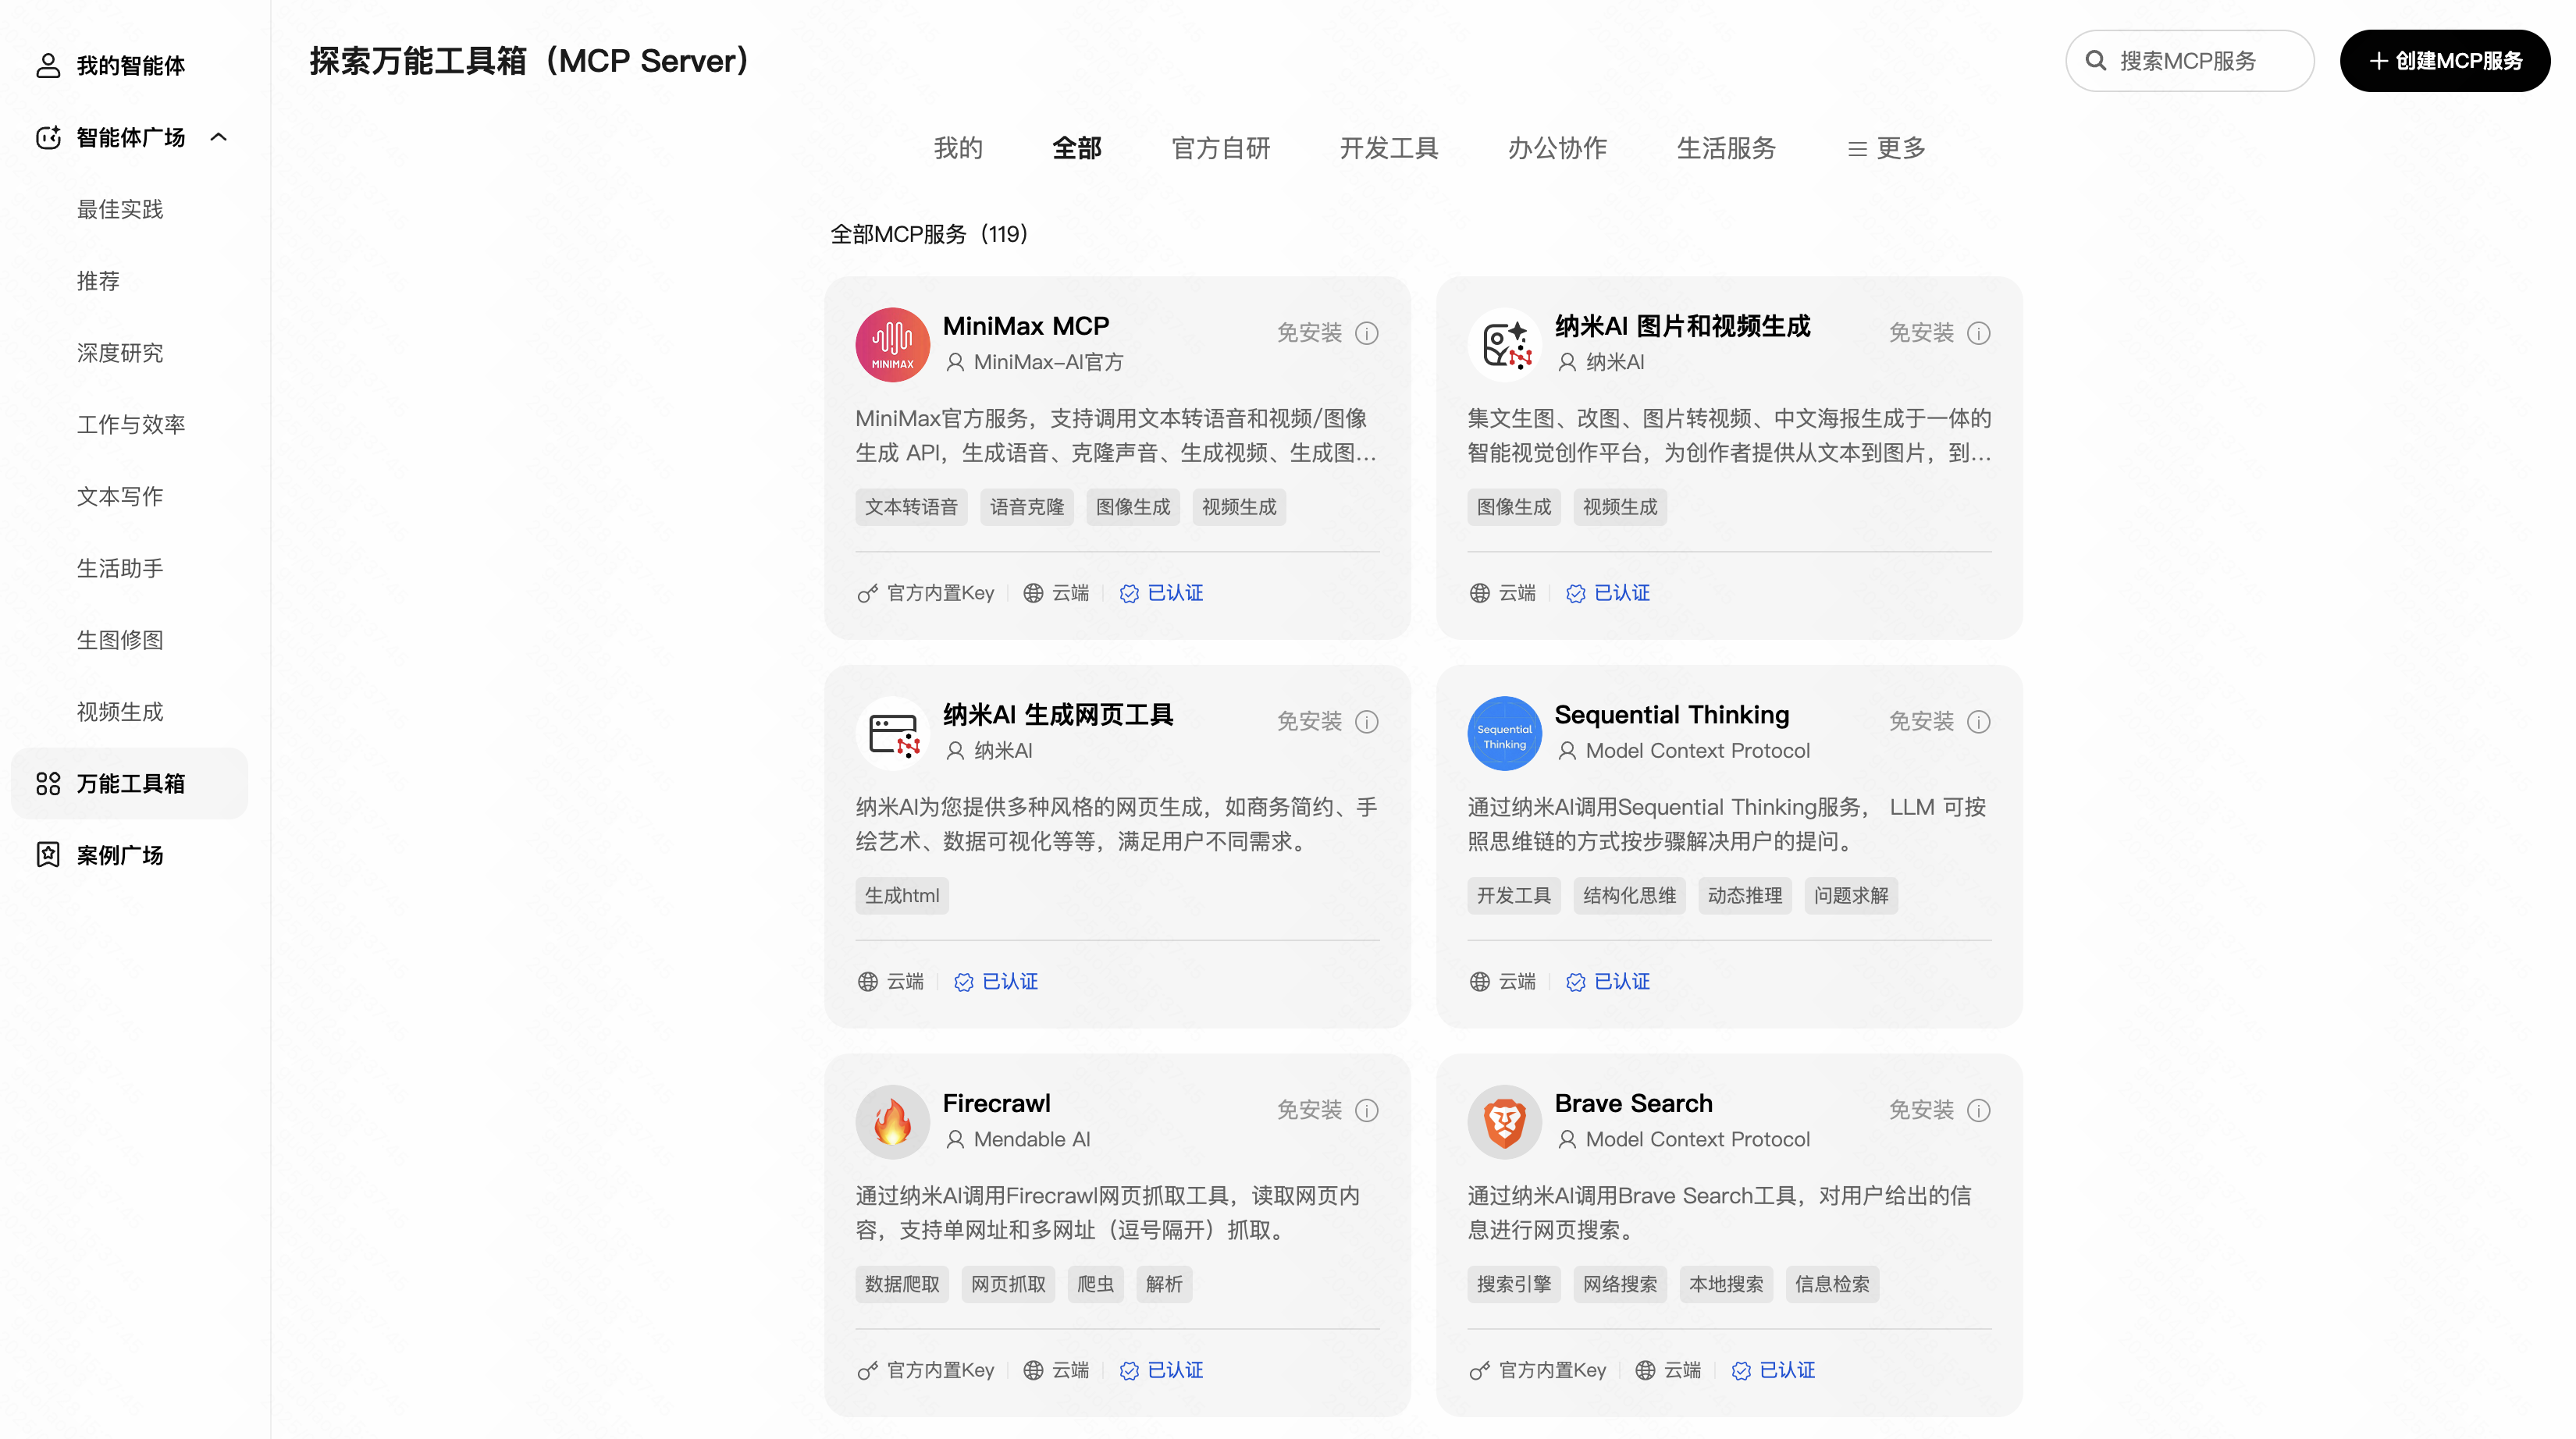The width and height of the screenshot is (2576, 1439).
Task: Open info icon on 纳米AI 图片和视频生成 card
Action: point(1978,333)
